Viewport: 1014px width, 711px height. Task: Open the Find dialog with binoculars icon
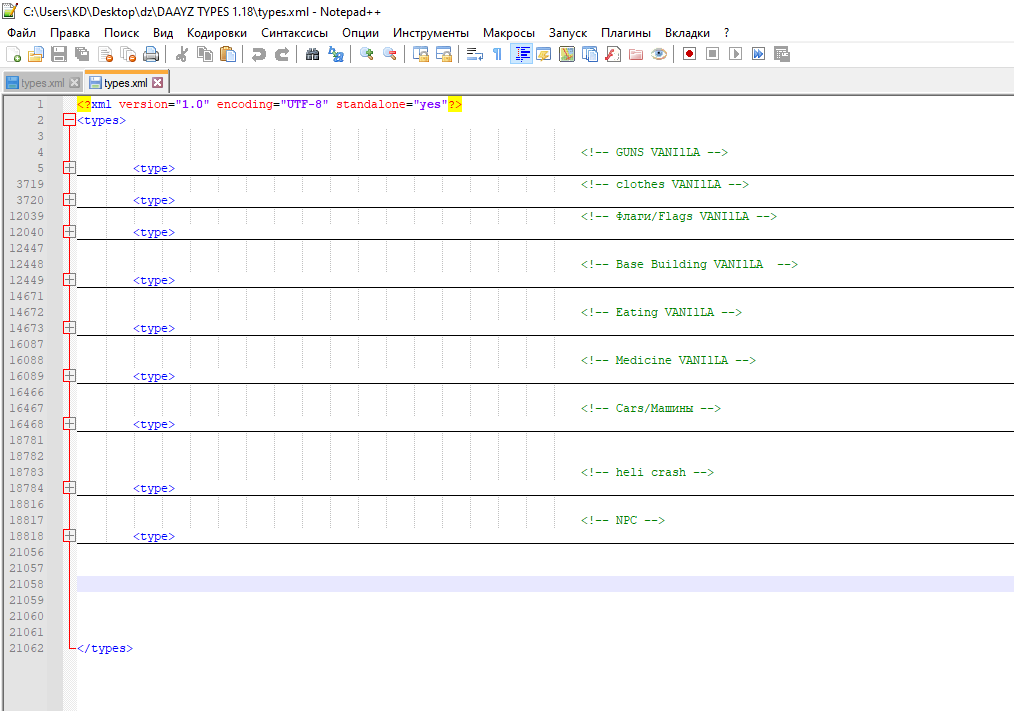click(313, 54)
